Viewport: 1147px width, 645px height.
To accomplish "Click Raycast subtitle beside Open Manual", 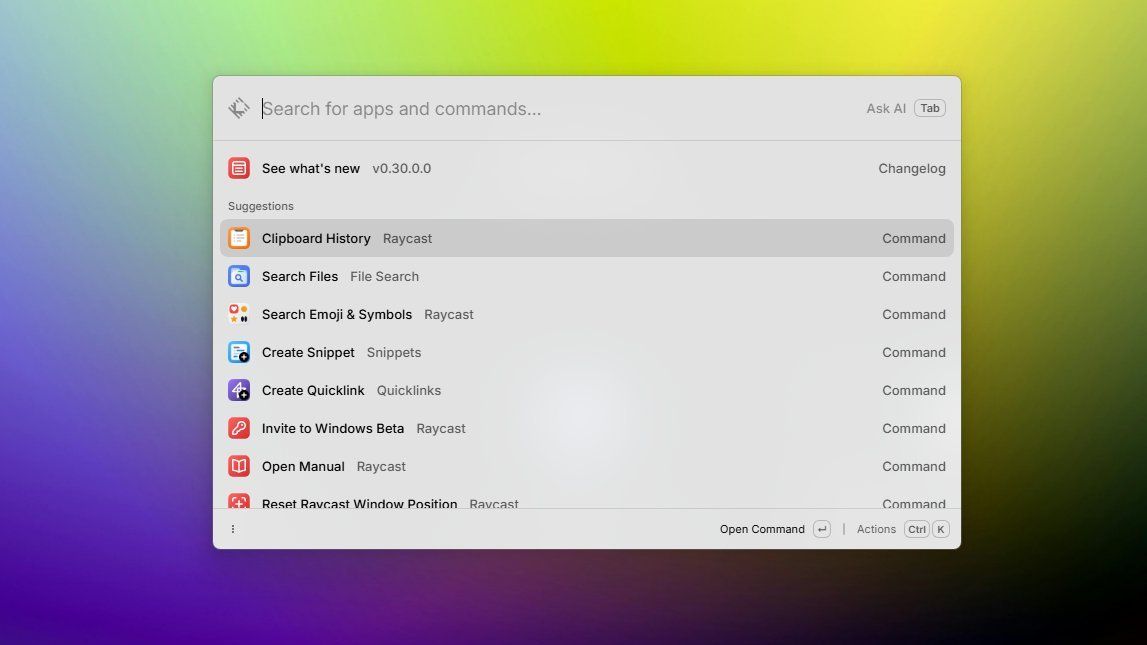I will 381,467.
